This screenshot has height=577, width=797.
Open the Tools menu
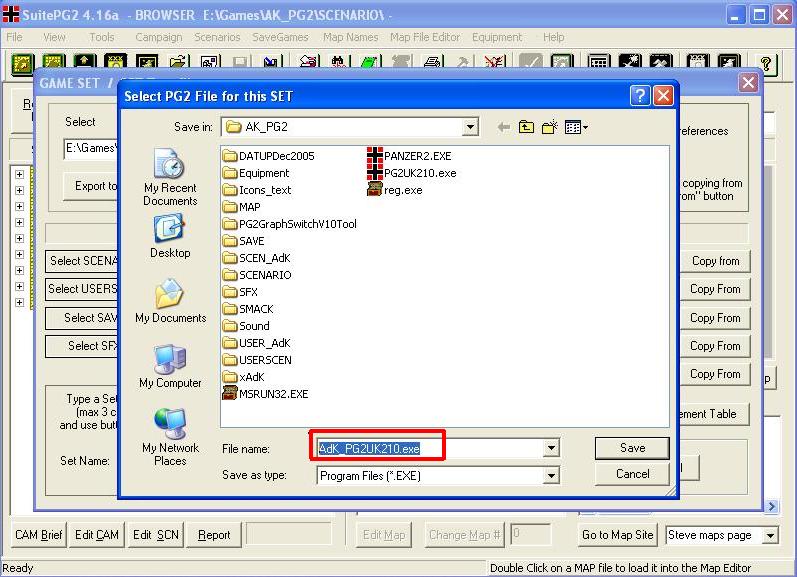(102, 37)
